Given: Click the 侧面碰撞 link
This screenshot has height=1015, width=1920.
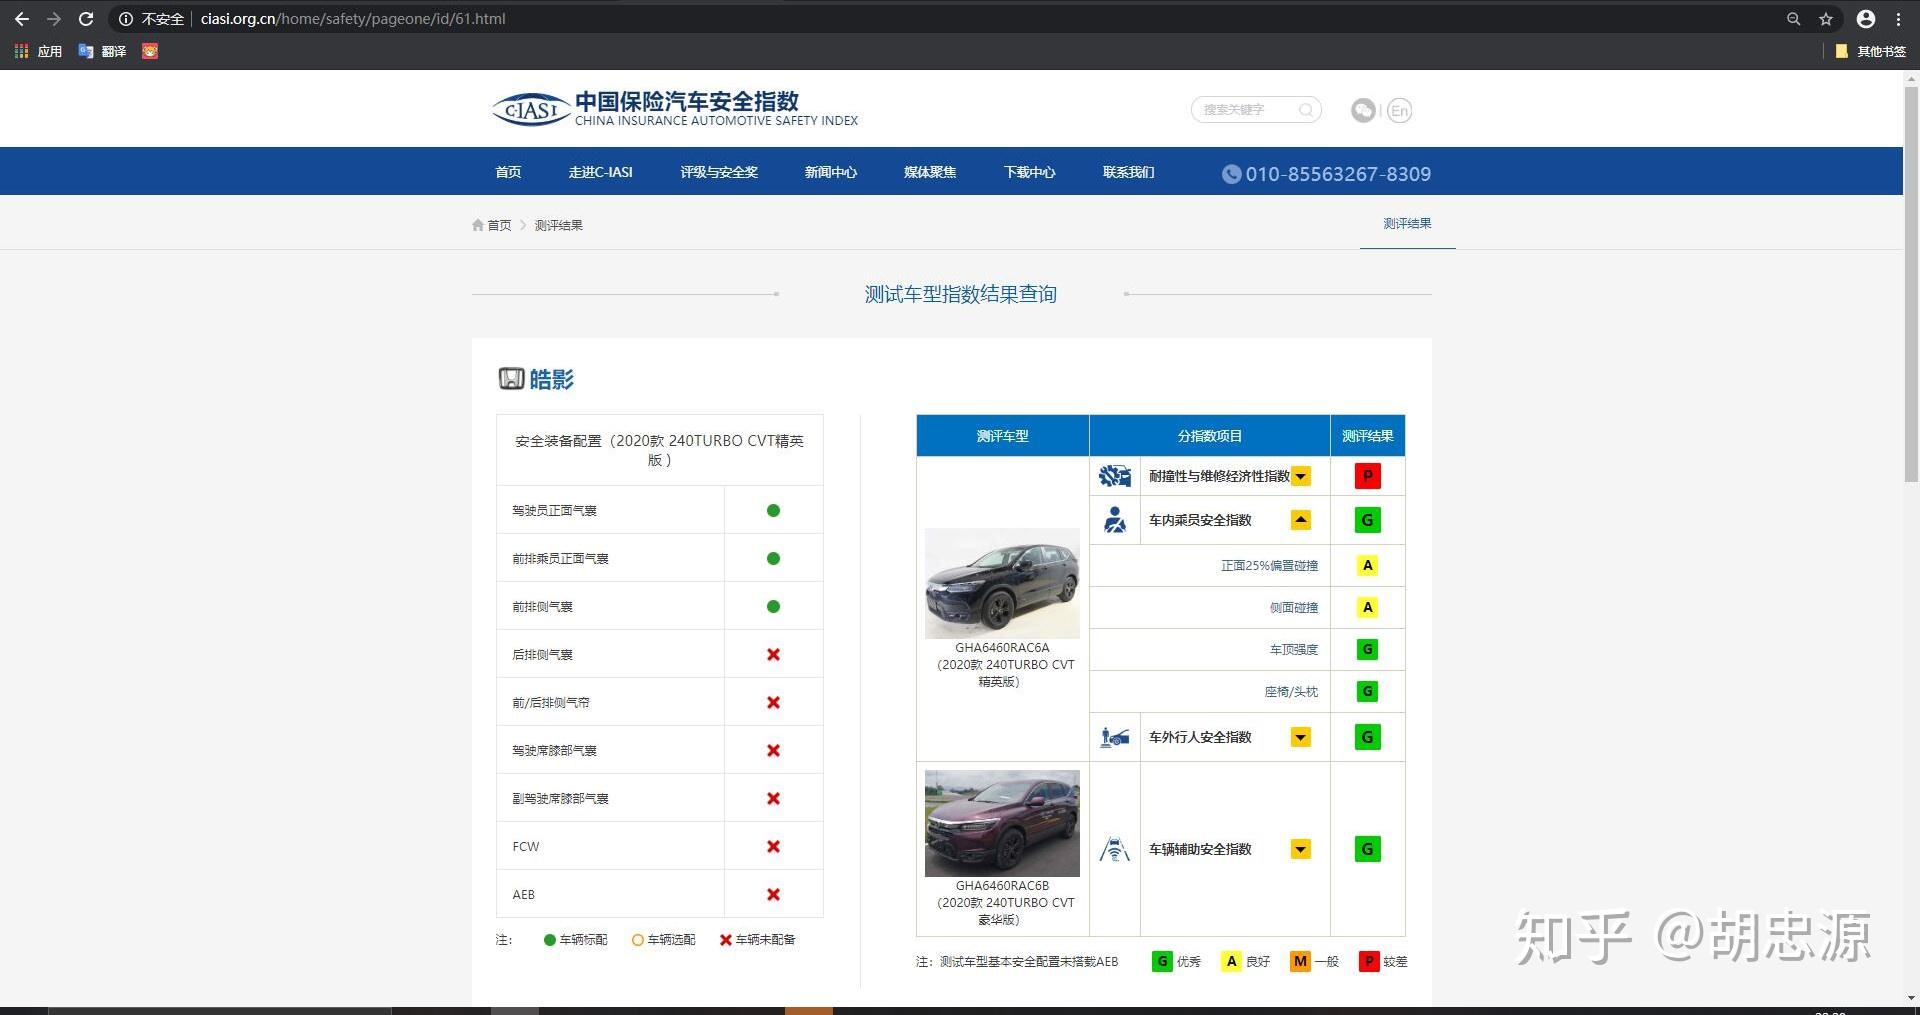Looking at the screenshot, I should tap(1294, 607).
